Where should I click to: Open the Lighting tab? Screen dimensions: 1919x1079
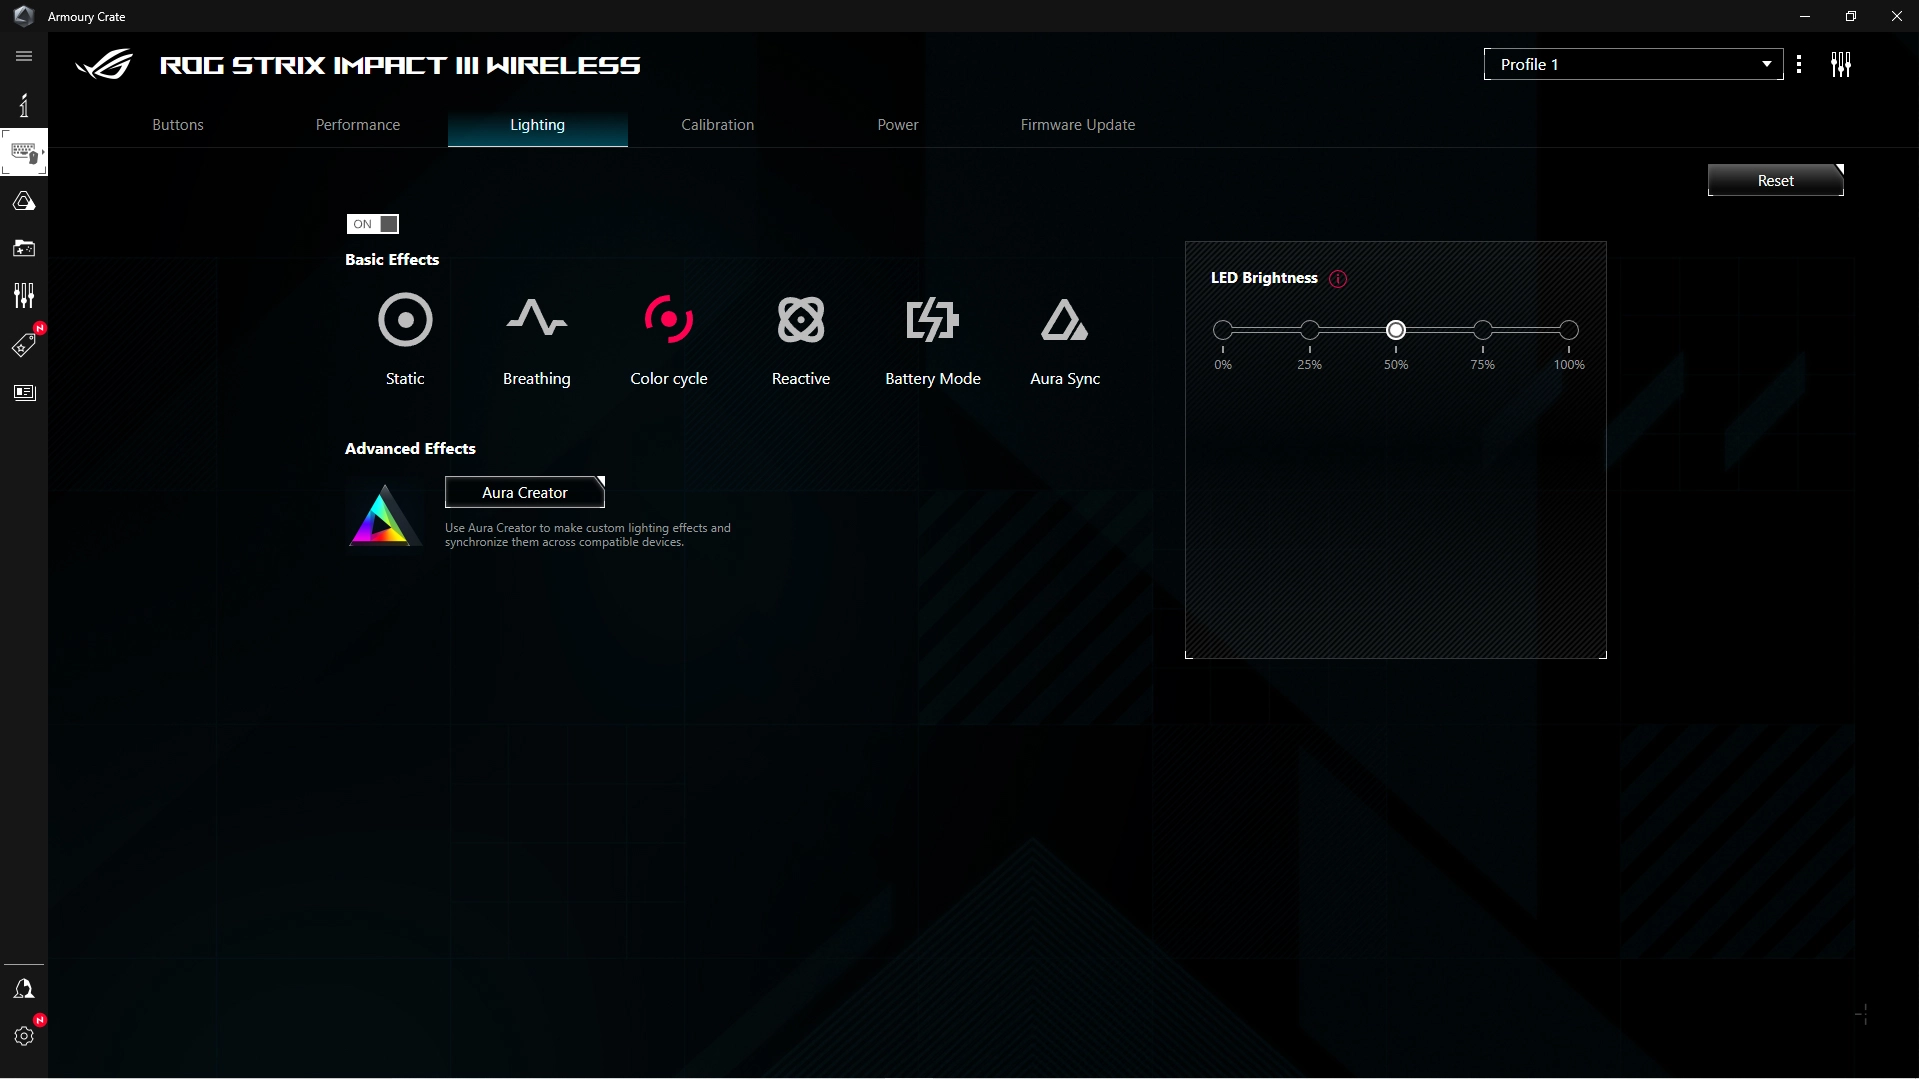tap(538, 125)
